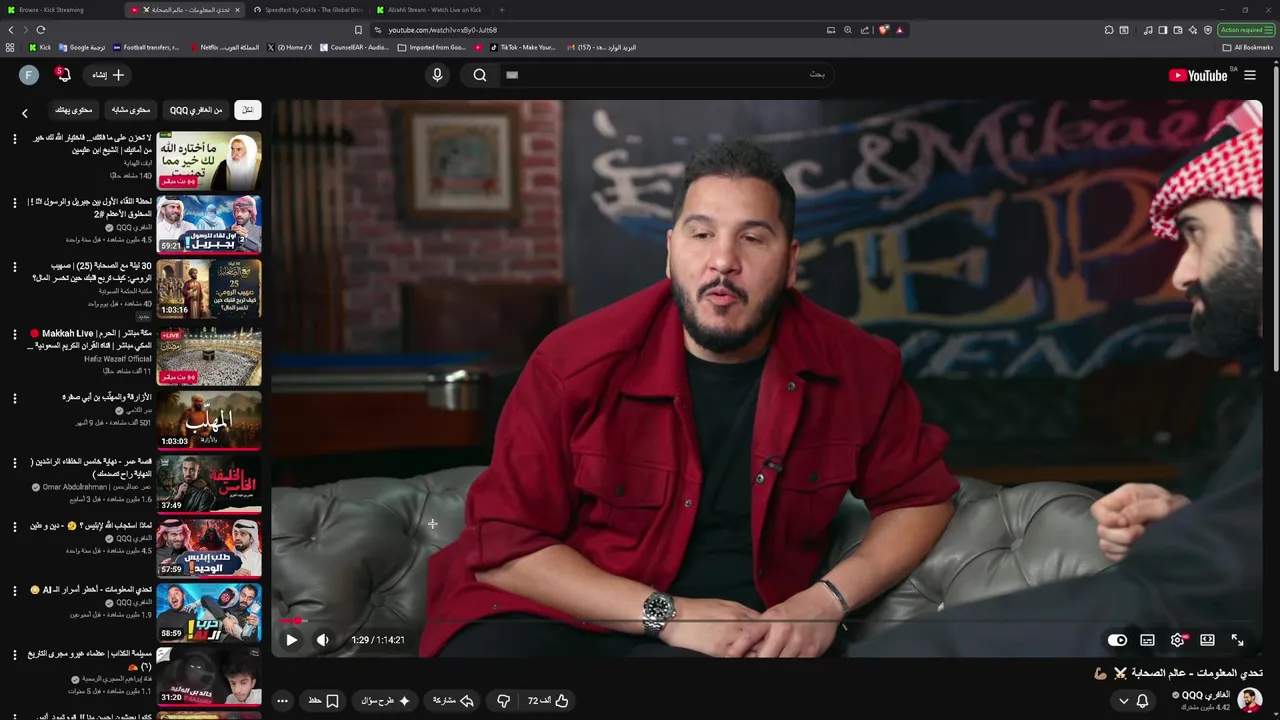
Task: Open the Brave Shields lion icon
Action: tap(884, 30)
